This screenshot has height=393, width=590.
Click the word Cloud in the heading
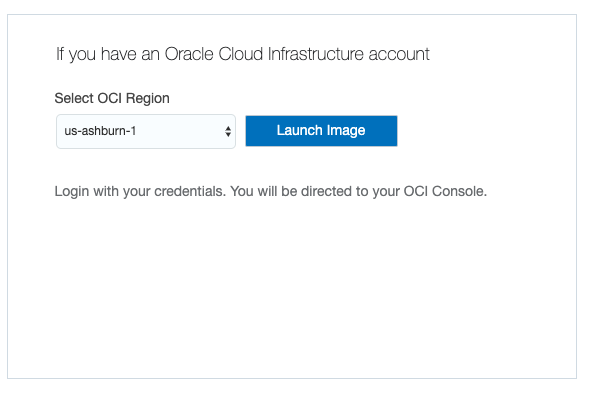pyautogui.click(x=241, y=54)
